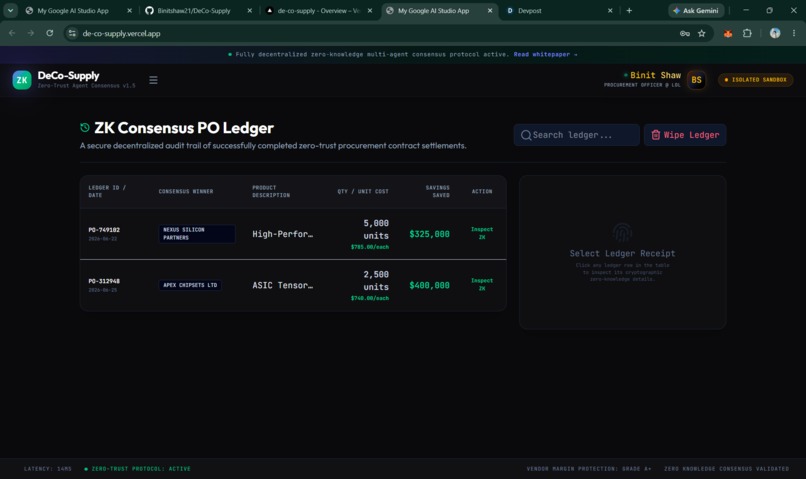Click the Savings Saved column header

click(437, 191)
